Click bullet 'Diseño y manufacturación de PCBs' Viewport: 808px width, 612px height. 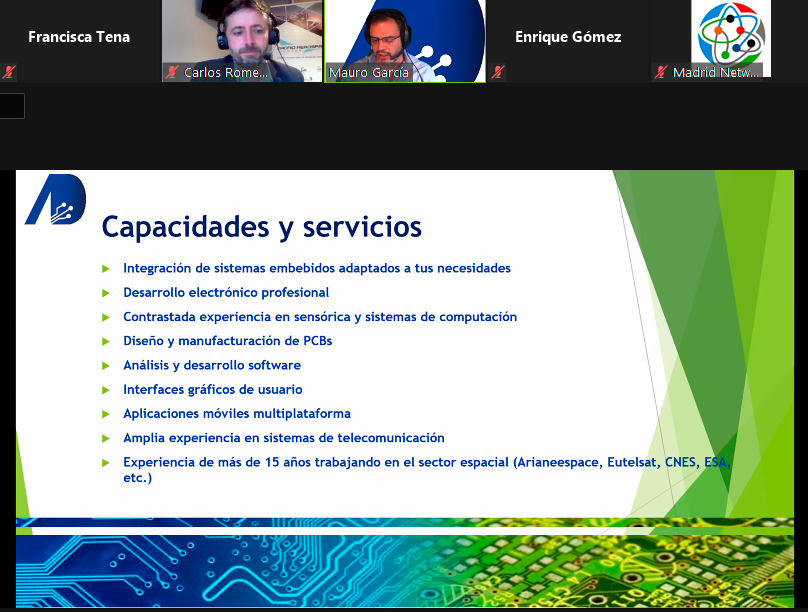tap(227, 341)
